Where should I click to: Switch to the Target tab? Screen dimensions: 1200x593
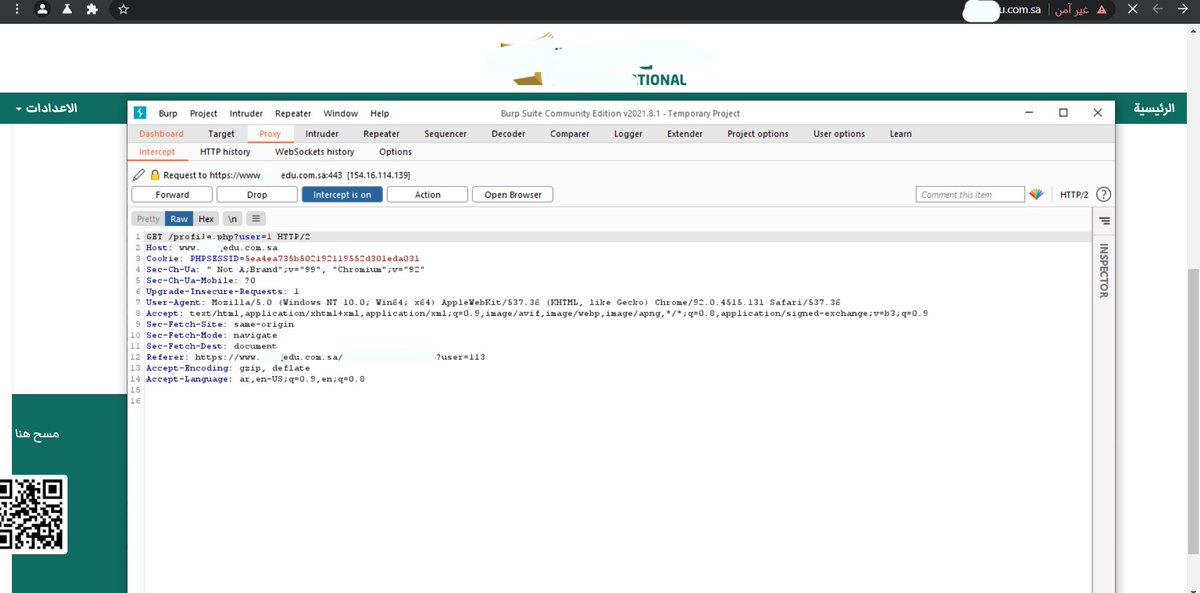221,134
